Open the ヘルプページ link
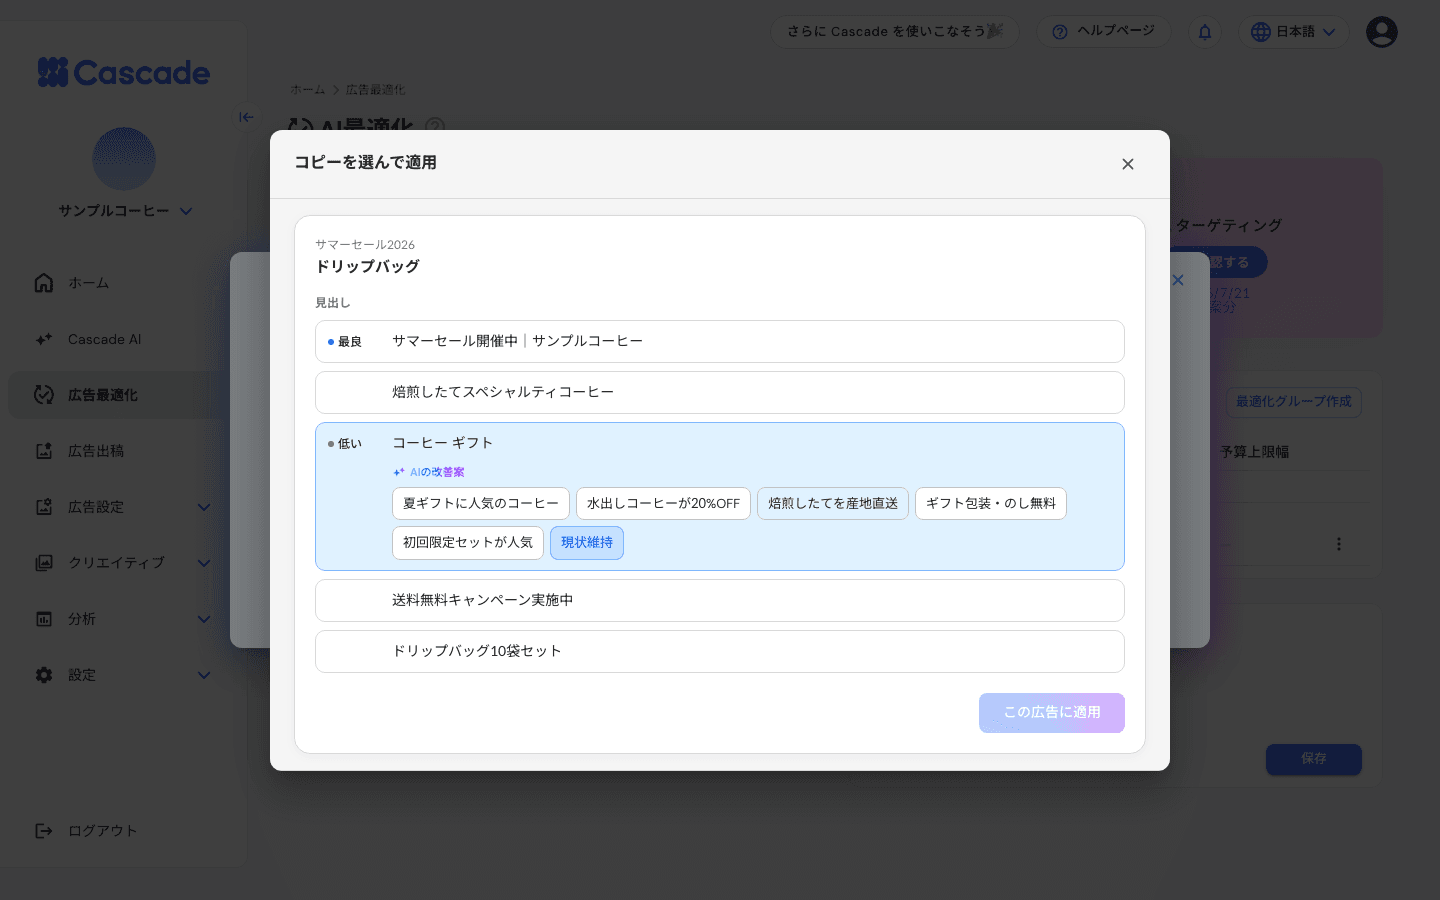Viewport: 1440px width, 900px height. 1104,32
